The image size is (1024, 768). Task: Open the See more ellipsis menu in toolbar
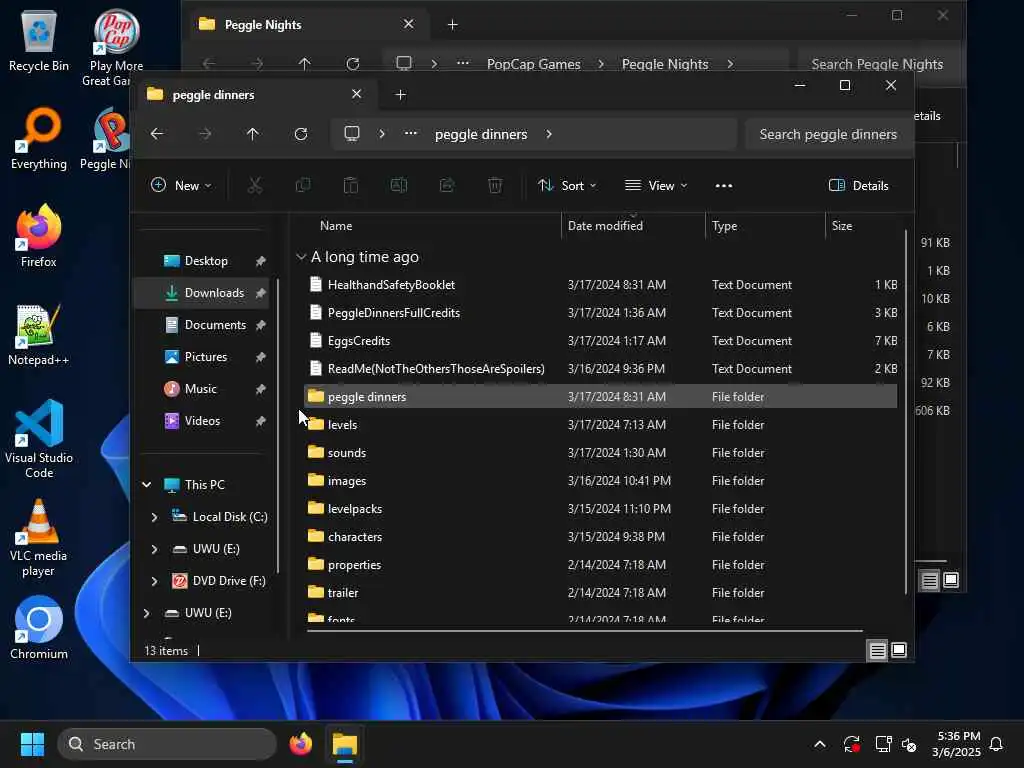point(724,186)
